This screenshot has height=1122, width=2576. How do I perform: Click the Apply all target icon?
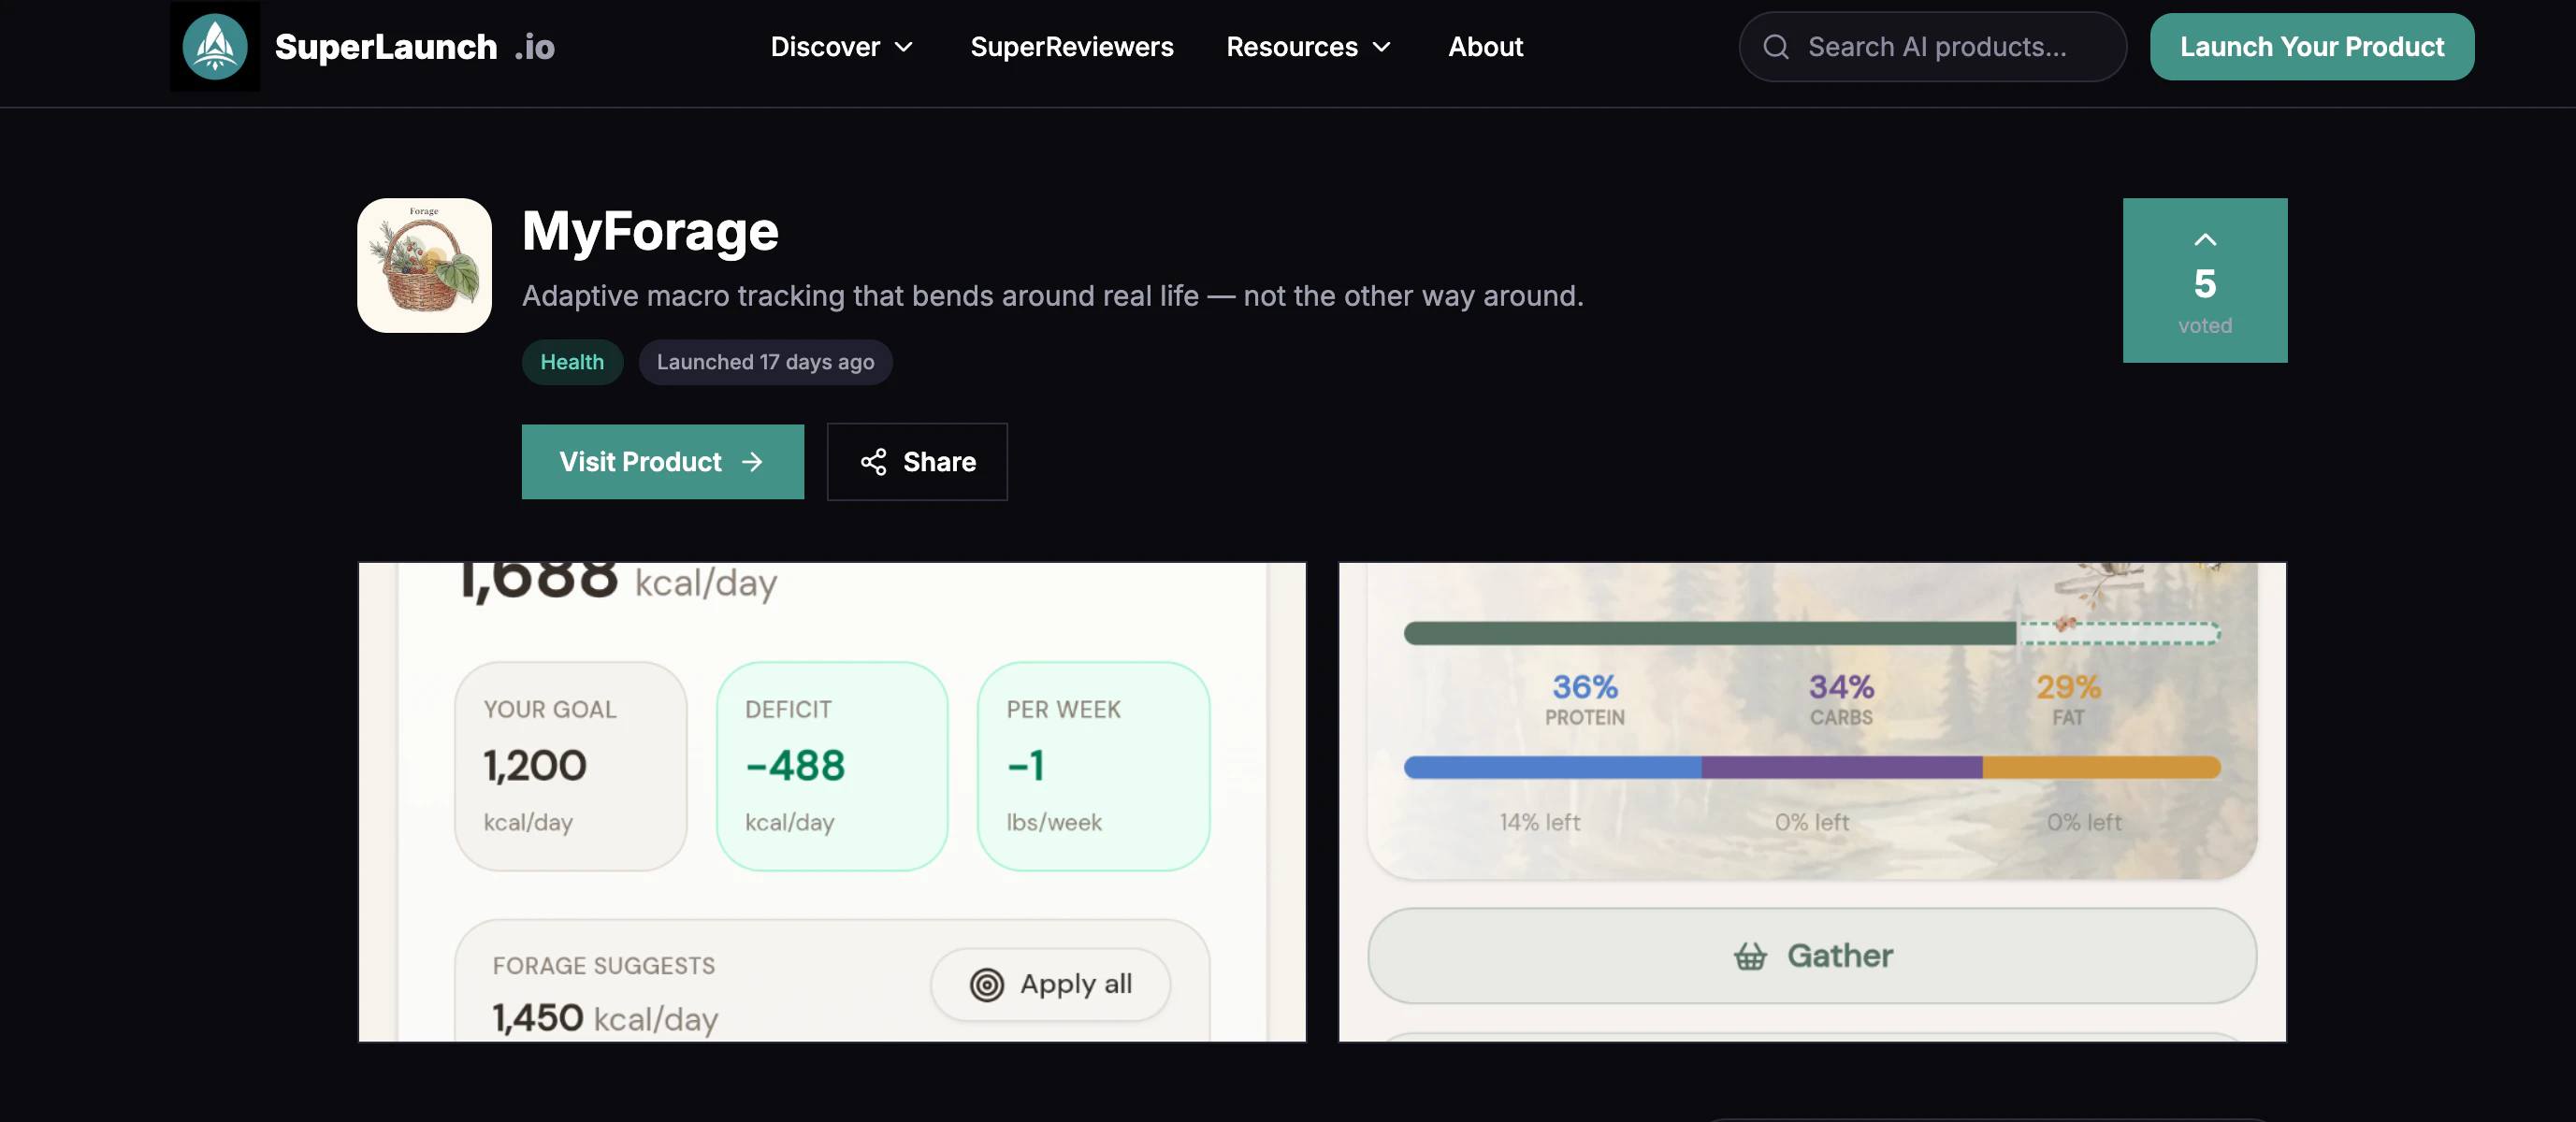click(987, 985)
